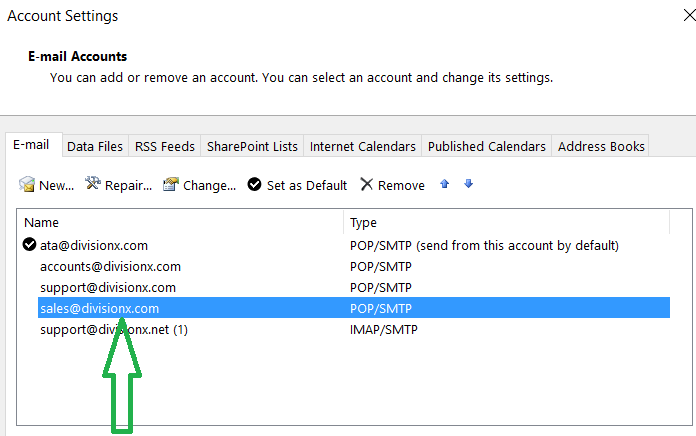
Task: Click the Repair tools icon
Action: click(x=93, y=185)
